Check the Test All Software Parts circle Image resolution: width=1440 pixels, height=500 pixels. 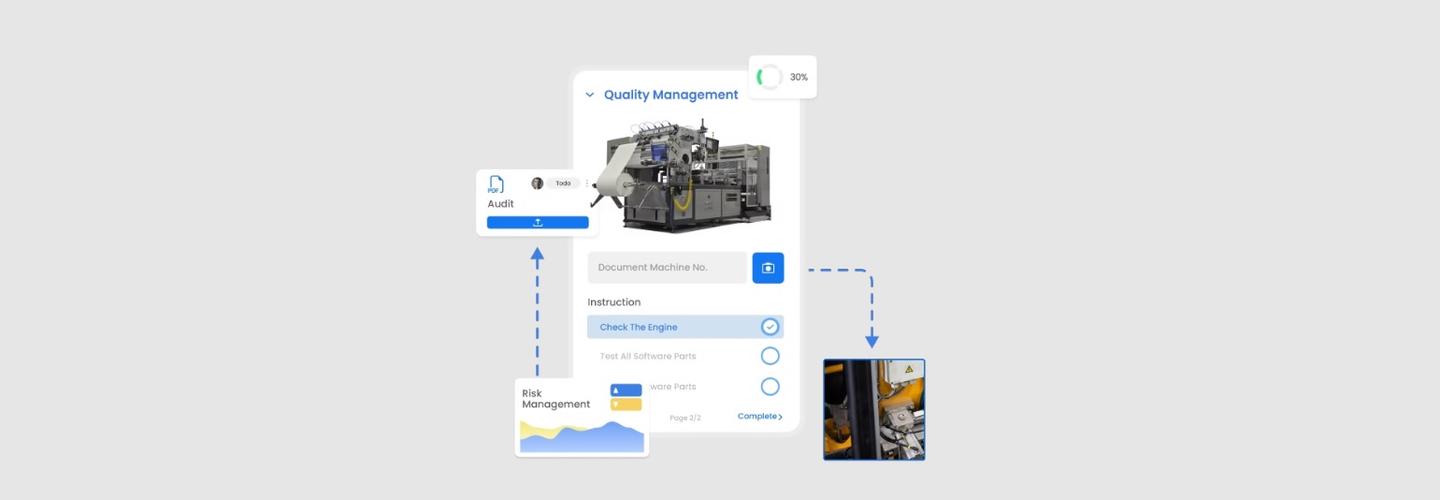[770, 356]
